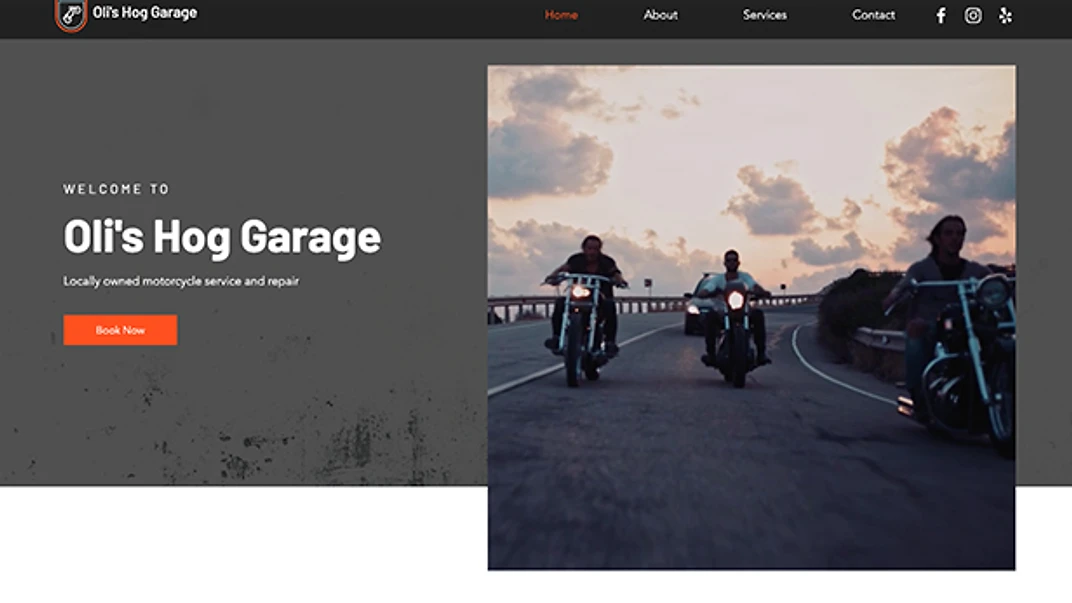Image resolution: width=1072 pixels, height=603 pixels.
Task: Open the About page
Action: point(660,15)
